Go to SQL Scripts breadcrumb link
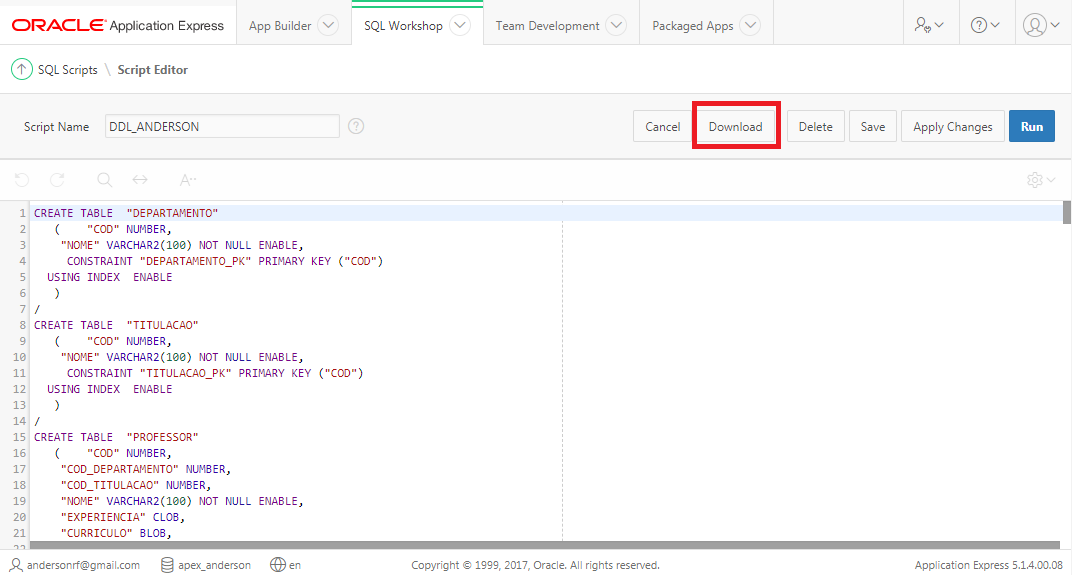 click(x=68, y=70)
